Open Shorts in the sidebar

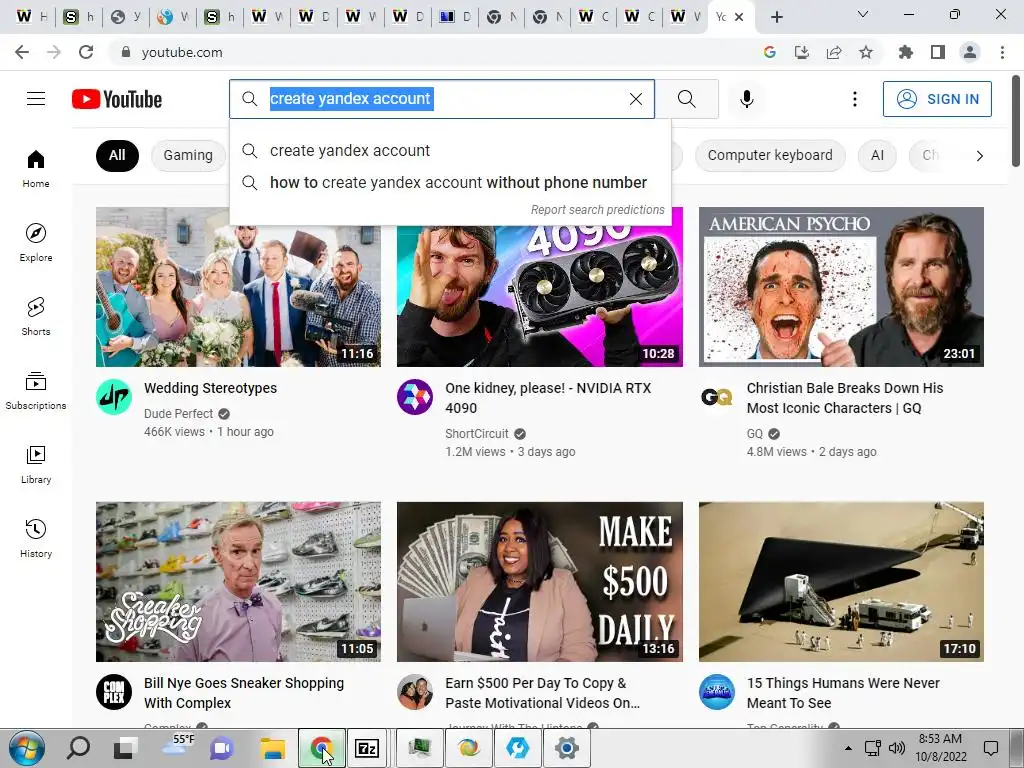pyautogui.click(x=36, y=316)
